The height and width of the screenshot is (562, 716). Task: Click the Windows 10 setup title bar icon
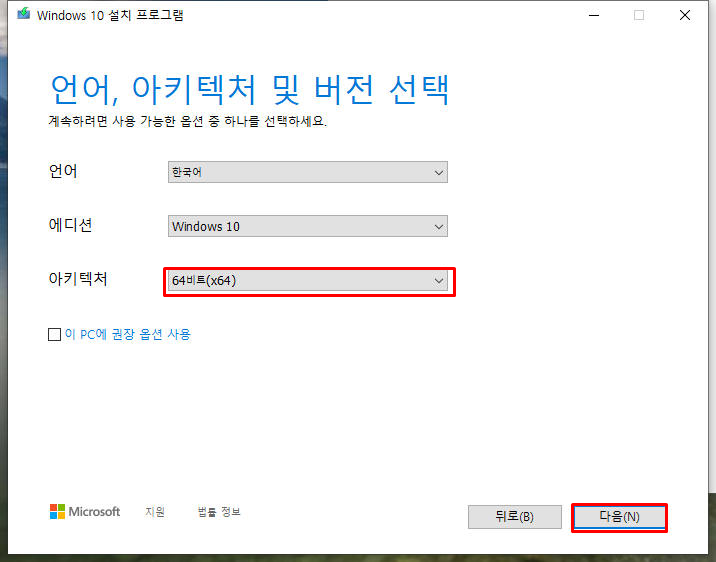tap(23, 14)
